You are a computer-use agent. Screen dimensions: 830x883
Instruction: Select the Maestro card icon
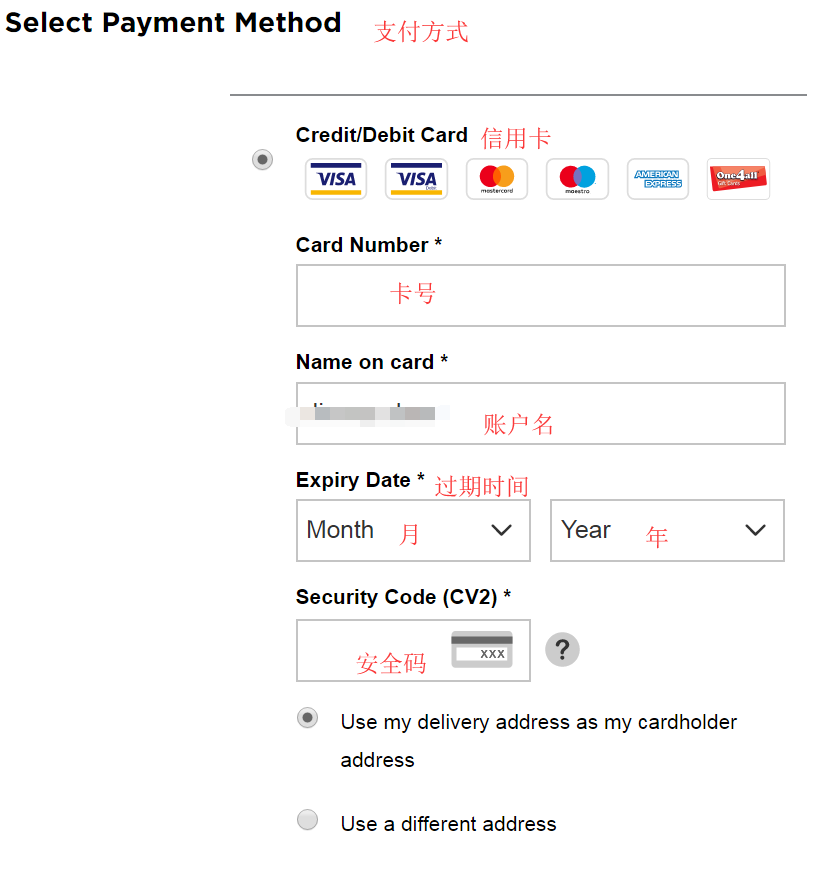click(x=577, y=180)
